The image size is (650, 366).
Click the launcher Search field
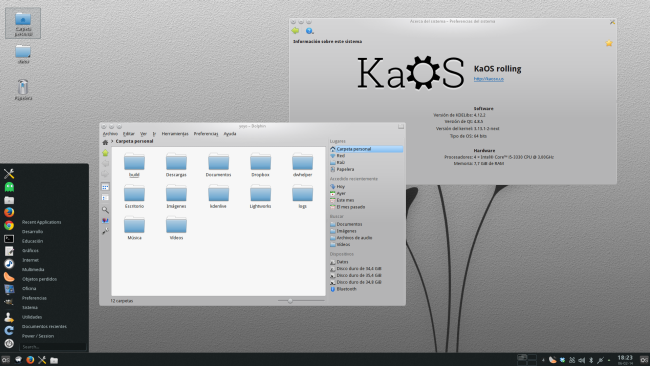point(53,347)
